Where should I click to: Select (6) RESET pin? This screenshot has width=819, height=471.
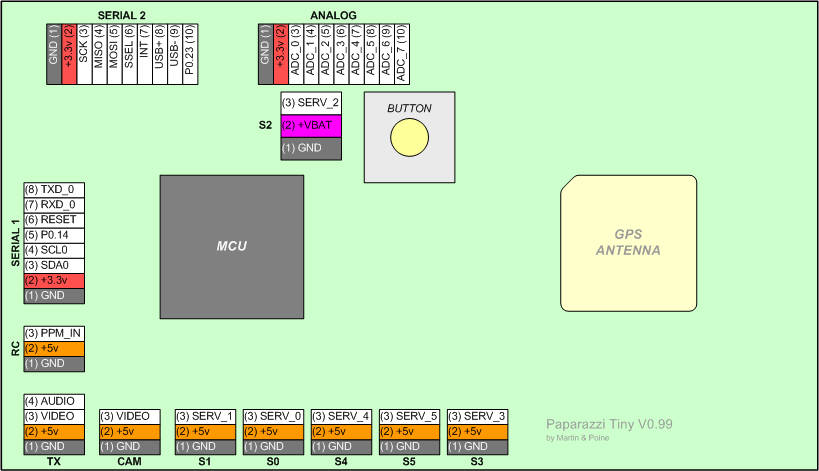[x=54, y=220]
